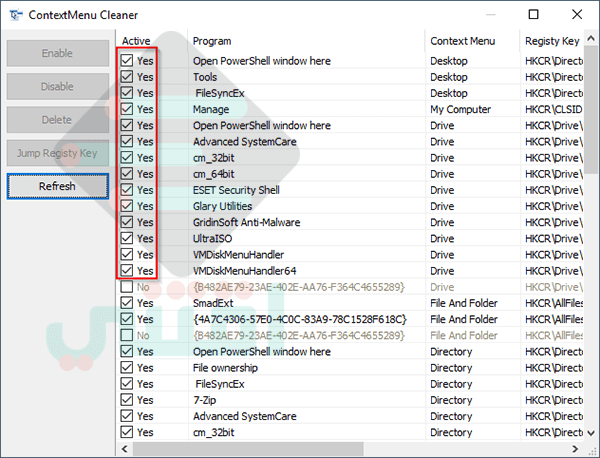Click the vertical scrollbar down arrow

click(591, 433)
